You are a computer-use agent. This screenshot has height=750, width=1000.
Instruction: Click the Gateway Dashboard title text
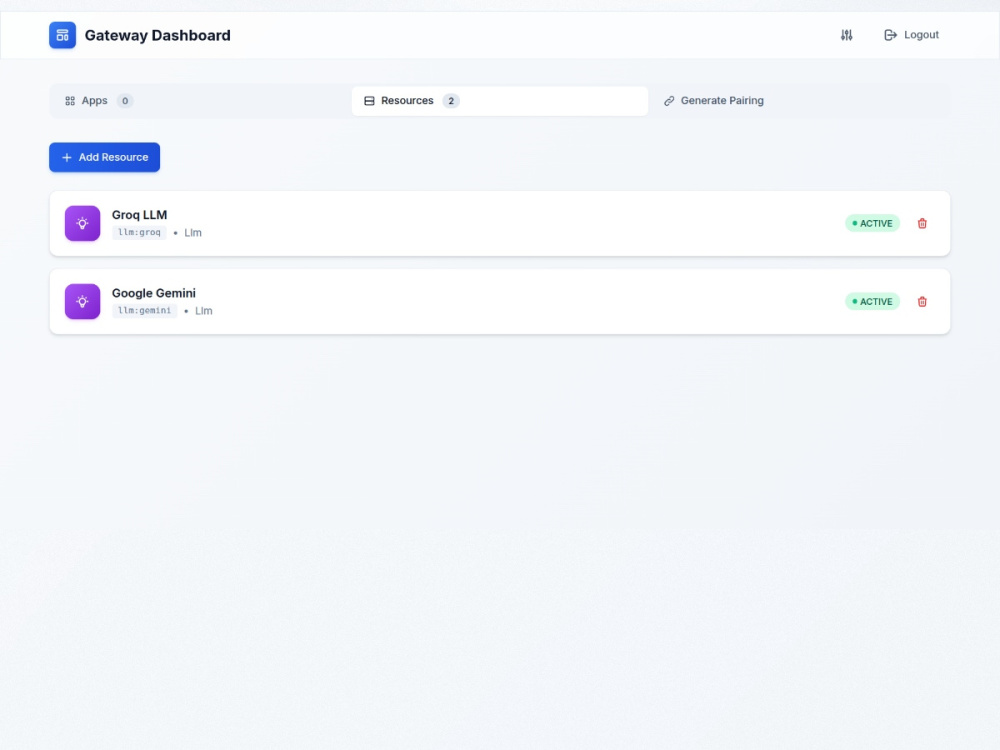point(158,35)
